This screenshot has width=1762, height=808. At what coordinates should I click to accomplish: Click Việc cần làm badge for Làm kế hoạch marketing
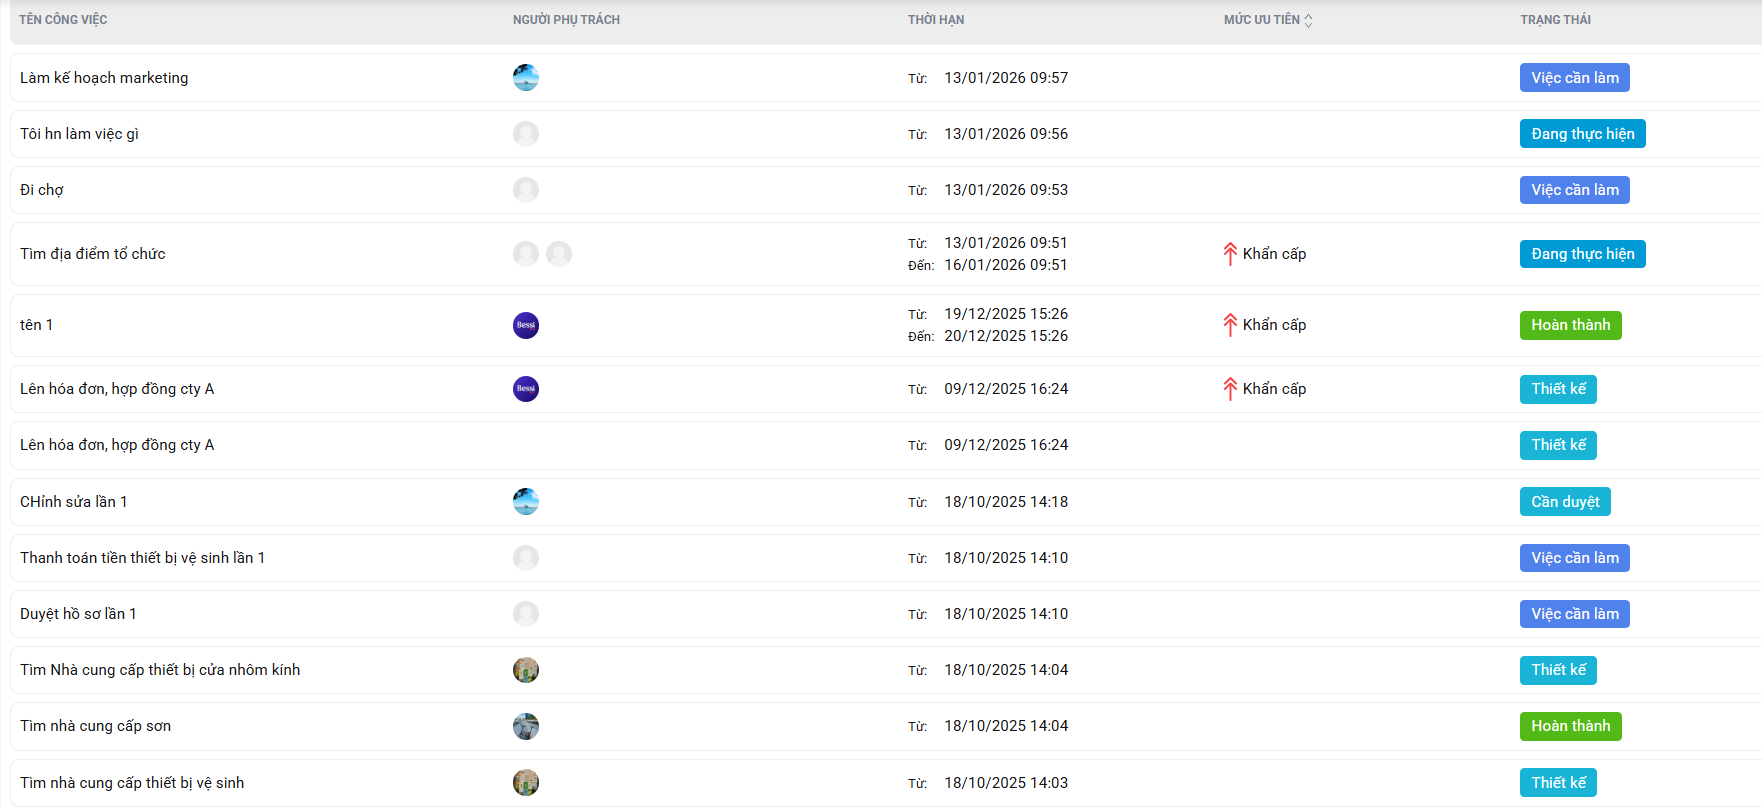[x=1574, y=78]
